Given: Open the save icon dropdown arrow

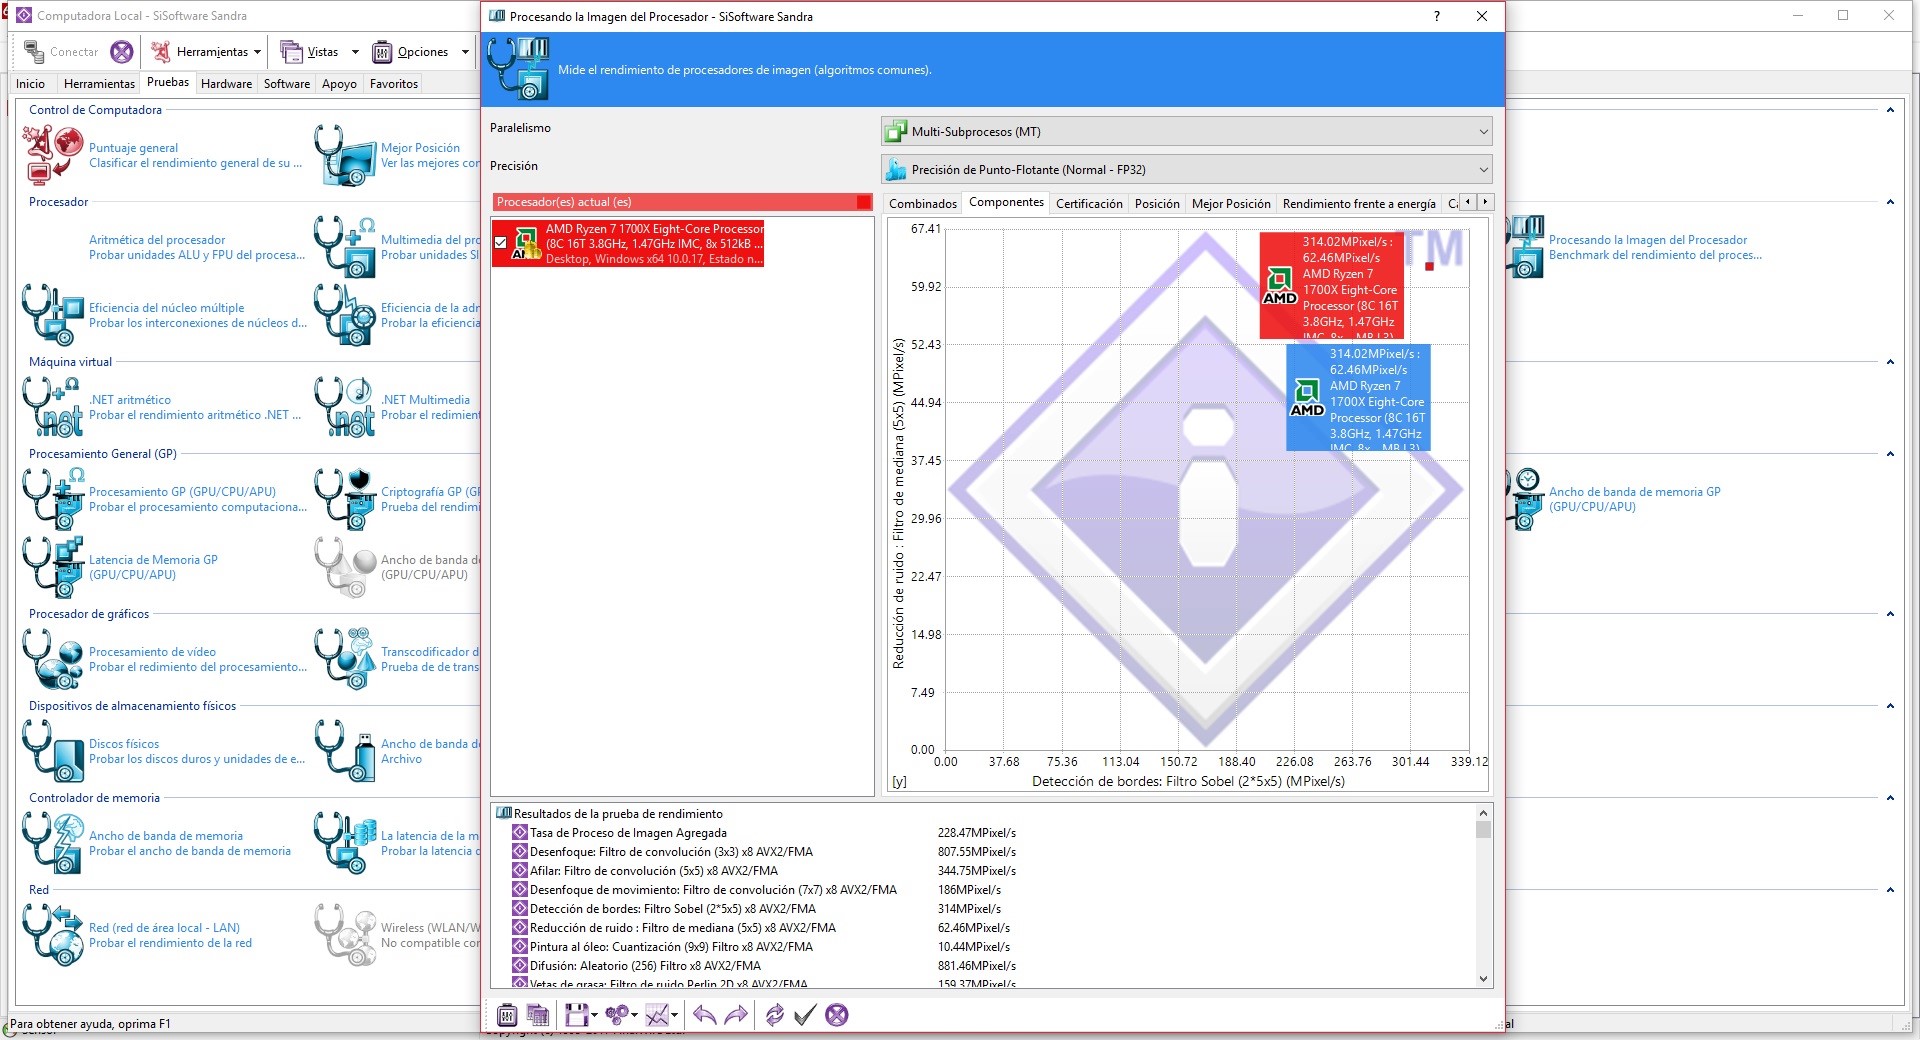Looking at the screenshot, I should (x=594, y=1016).
